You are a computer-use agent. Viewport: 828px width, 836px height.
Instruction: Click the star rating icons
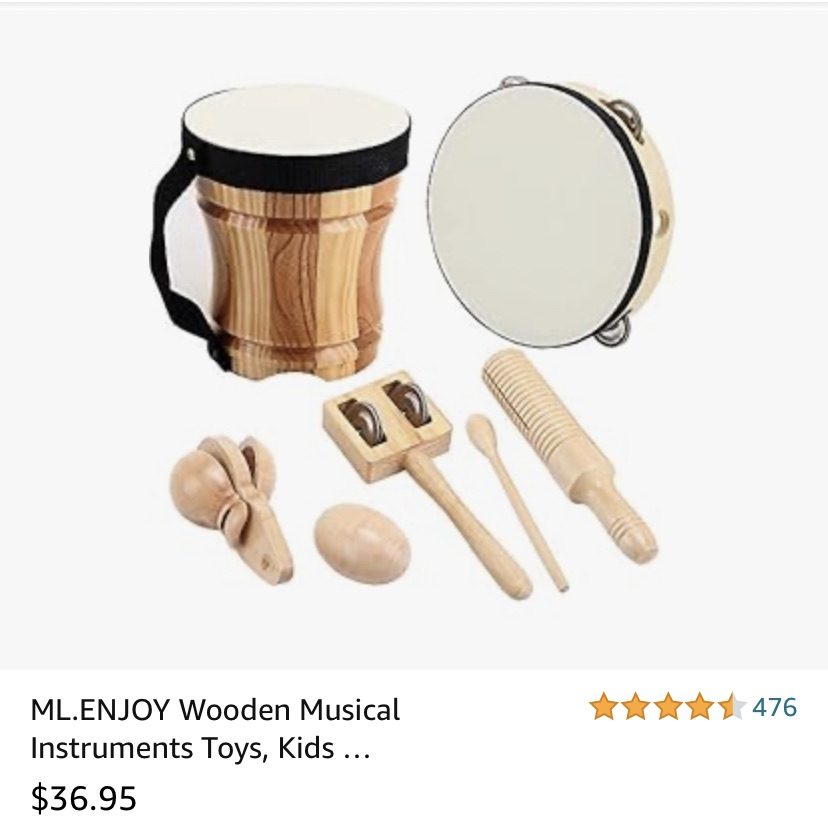(667, 707)
